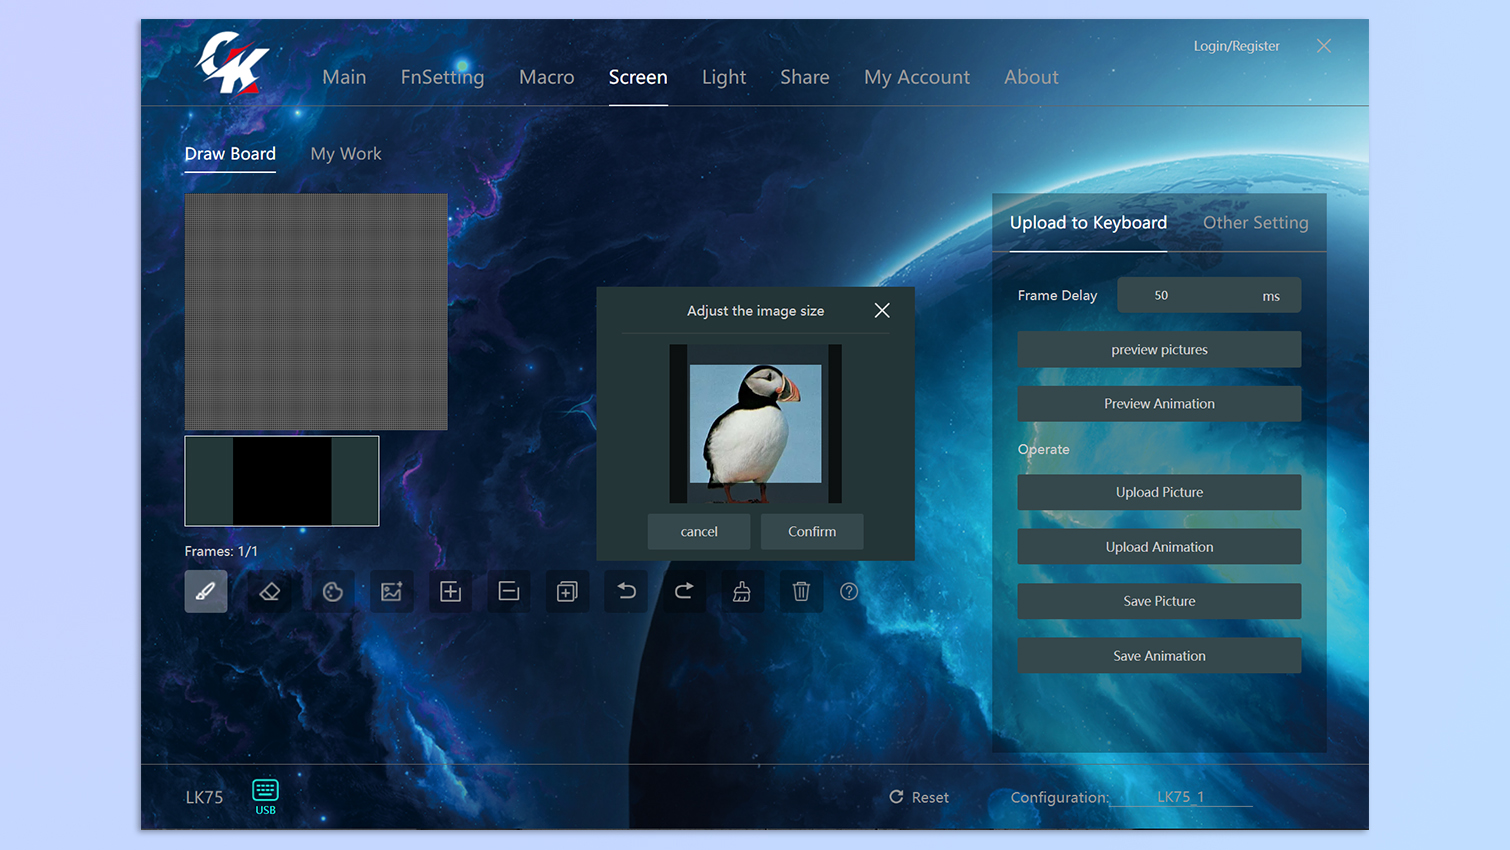Viewport: 1510px width, 850px height.
Task: Click the import image icon
Action: 391,592
